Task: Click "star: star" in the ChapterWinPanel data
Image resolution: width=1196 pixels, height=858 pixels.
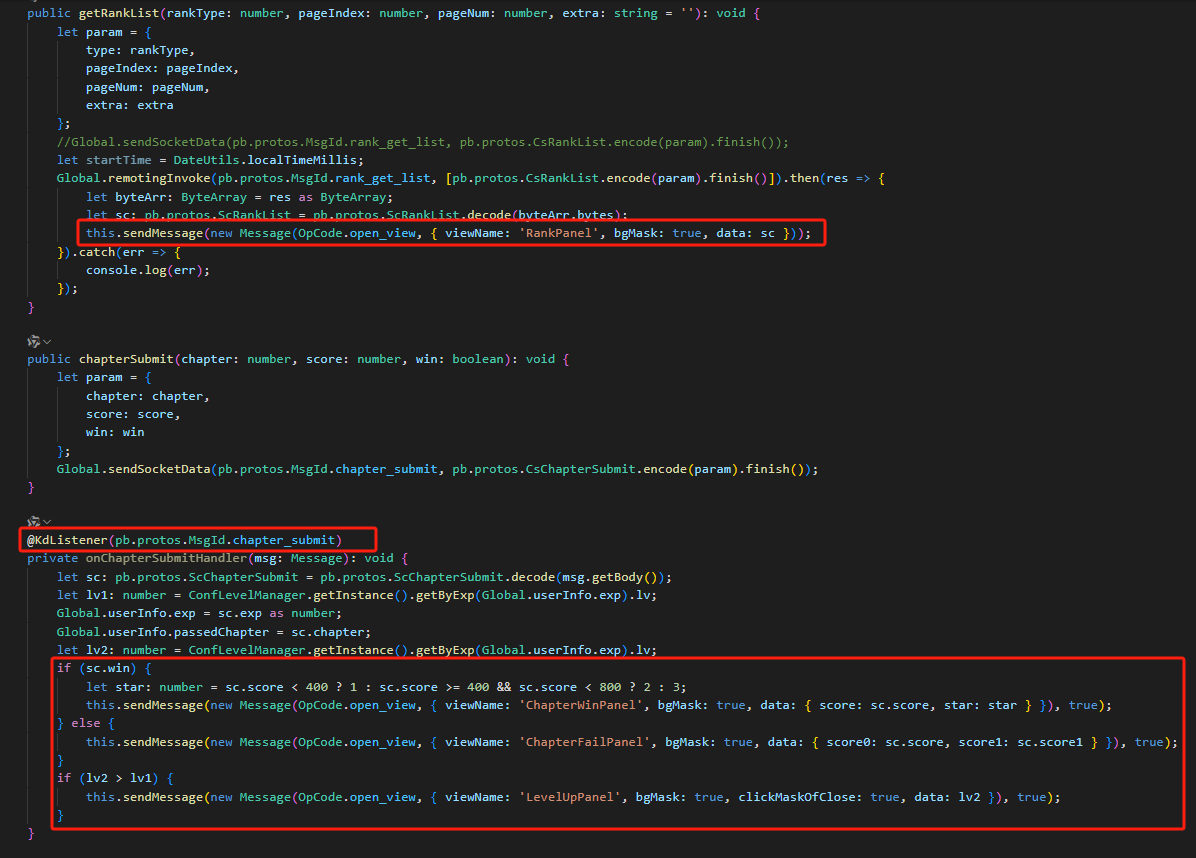Action: (x=981, y=705)
